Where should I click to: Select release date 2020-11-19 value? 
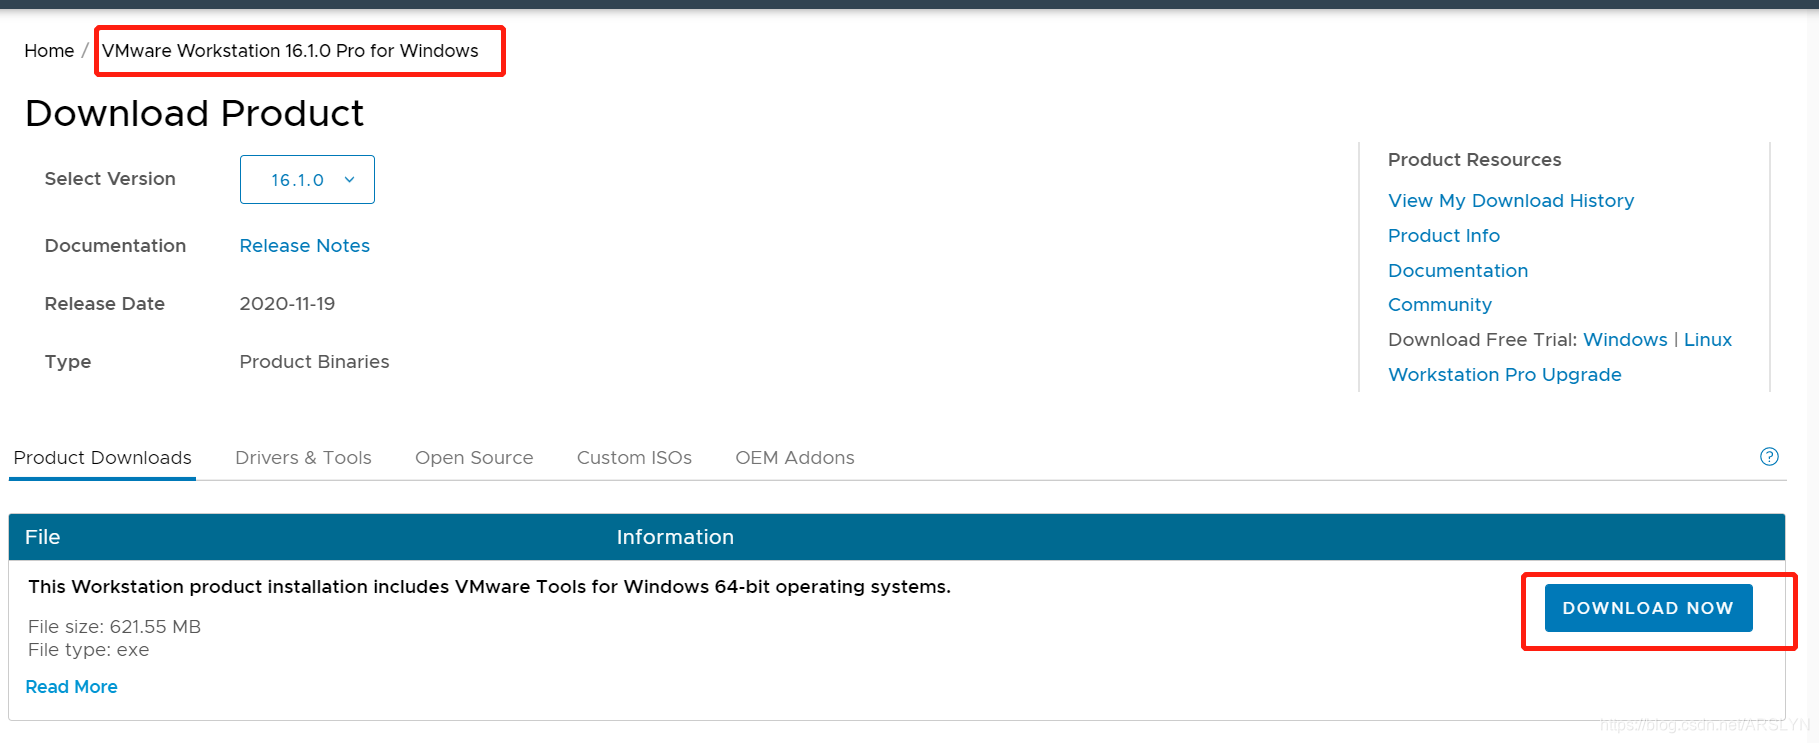(x=287, y=304)
